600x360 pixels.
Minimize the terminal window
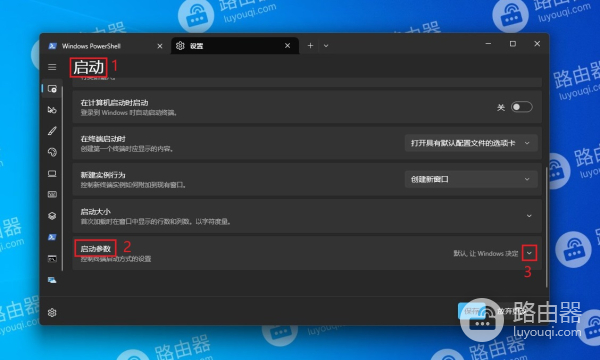tap(488, 44)
